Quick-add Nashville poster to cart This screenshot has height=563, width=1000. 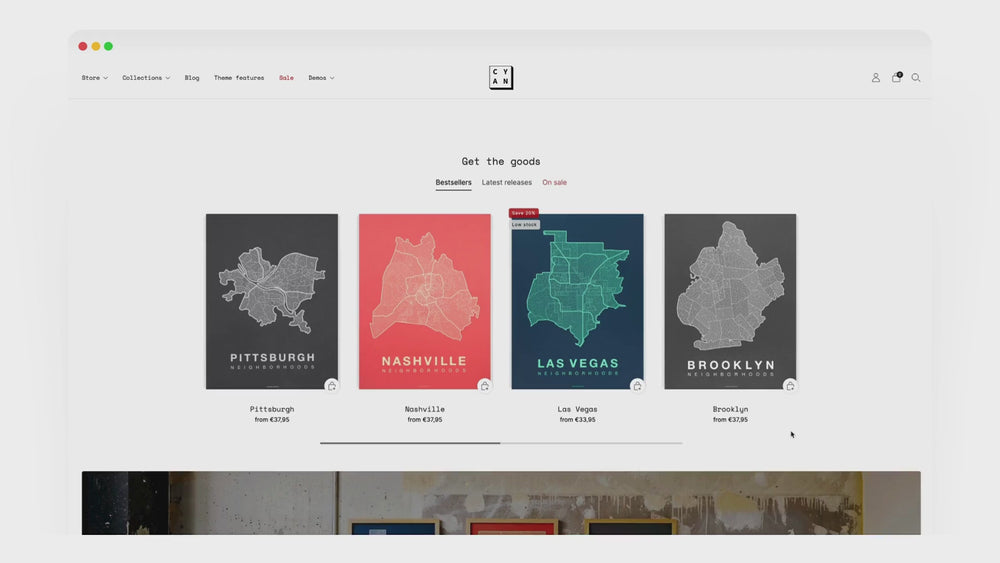(484, 386)
